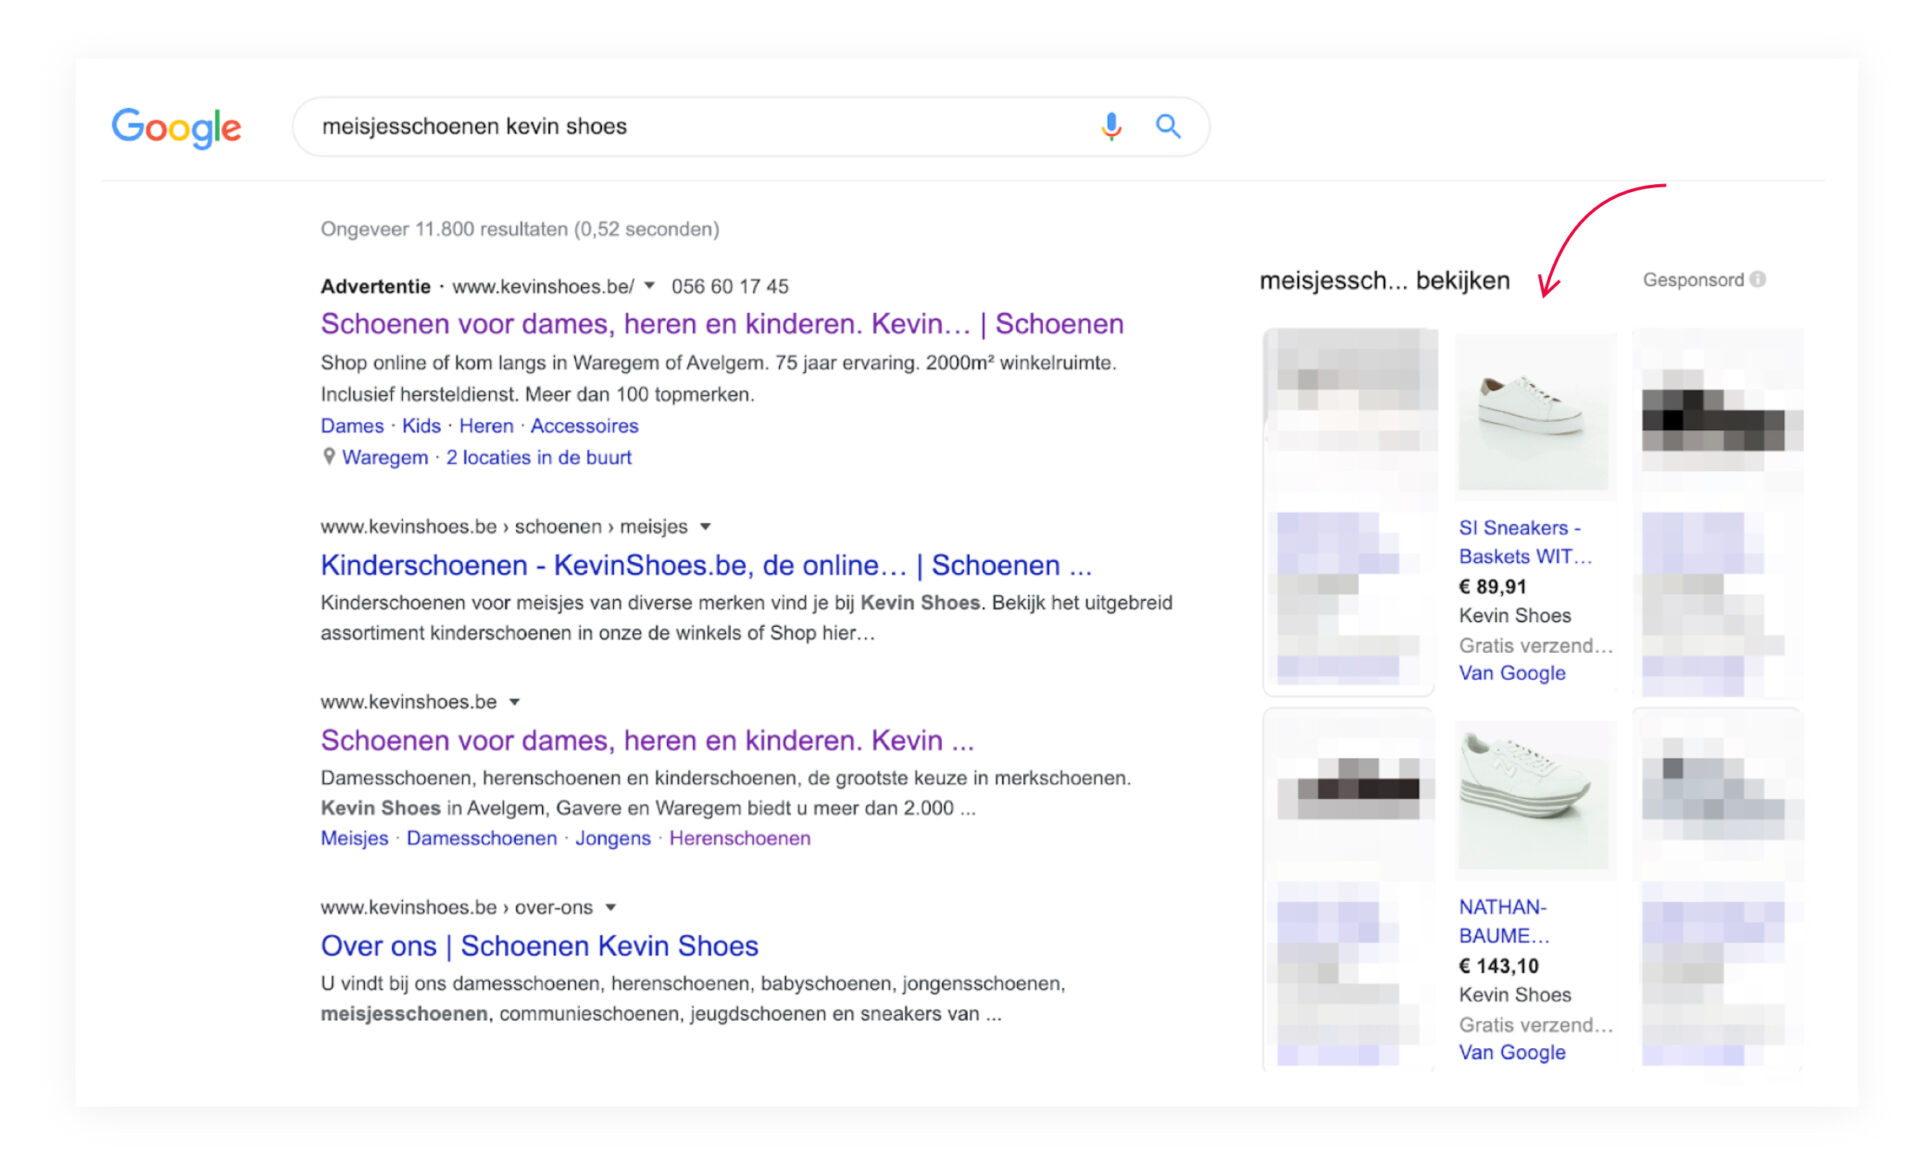Open the Meisjes sitelink
This screenshot has height=1173, width=1920.
(x=354, y=838)
